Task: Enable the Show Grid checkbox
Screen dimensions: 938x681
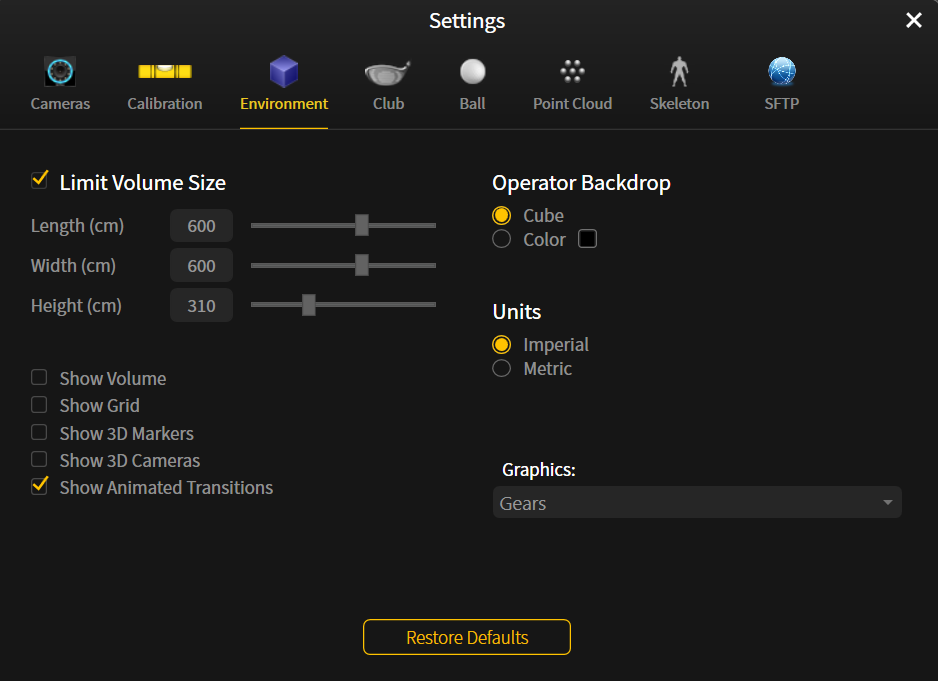Action: point(39,405)
